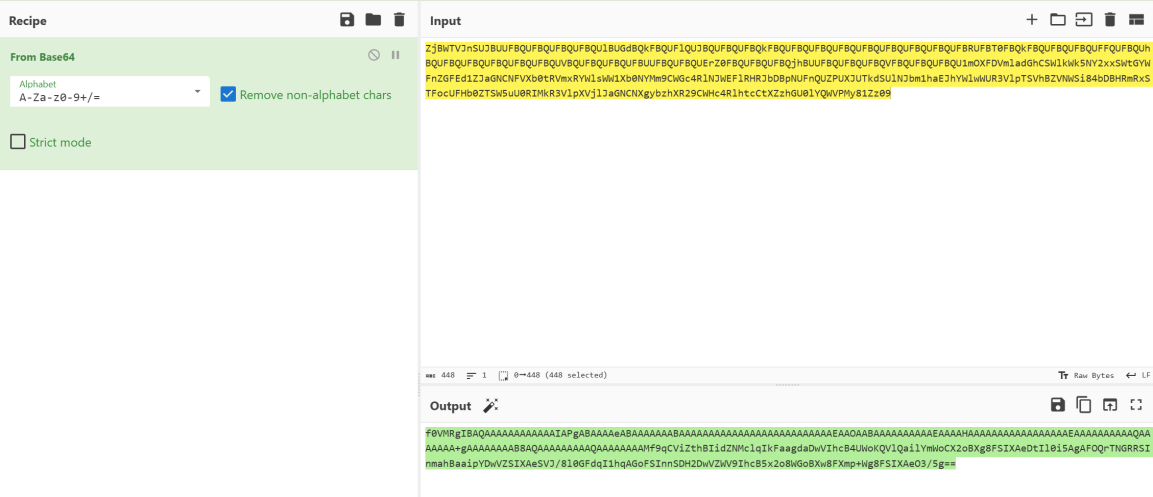Add a new input tab
Viewport: 1153px width, 497px height.
pos(1032,20)
